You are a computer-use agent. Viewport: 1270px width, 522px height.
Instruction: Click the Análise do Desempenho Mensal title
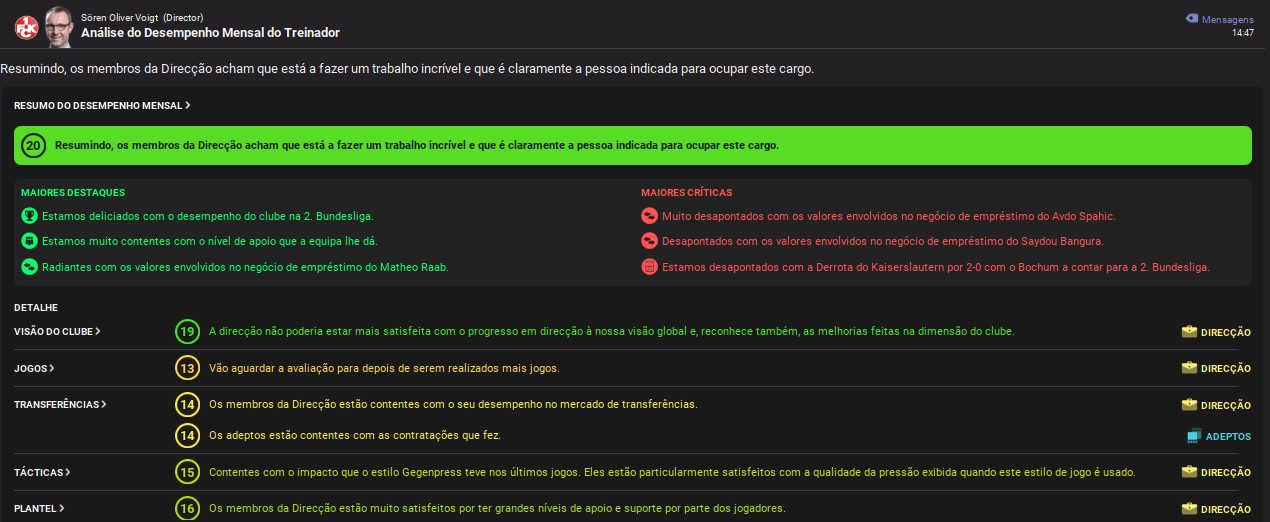(210, 33)
